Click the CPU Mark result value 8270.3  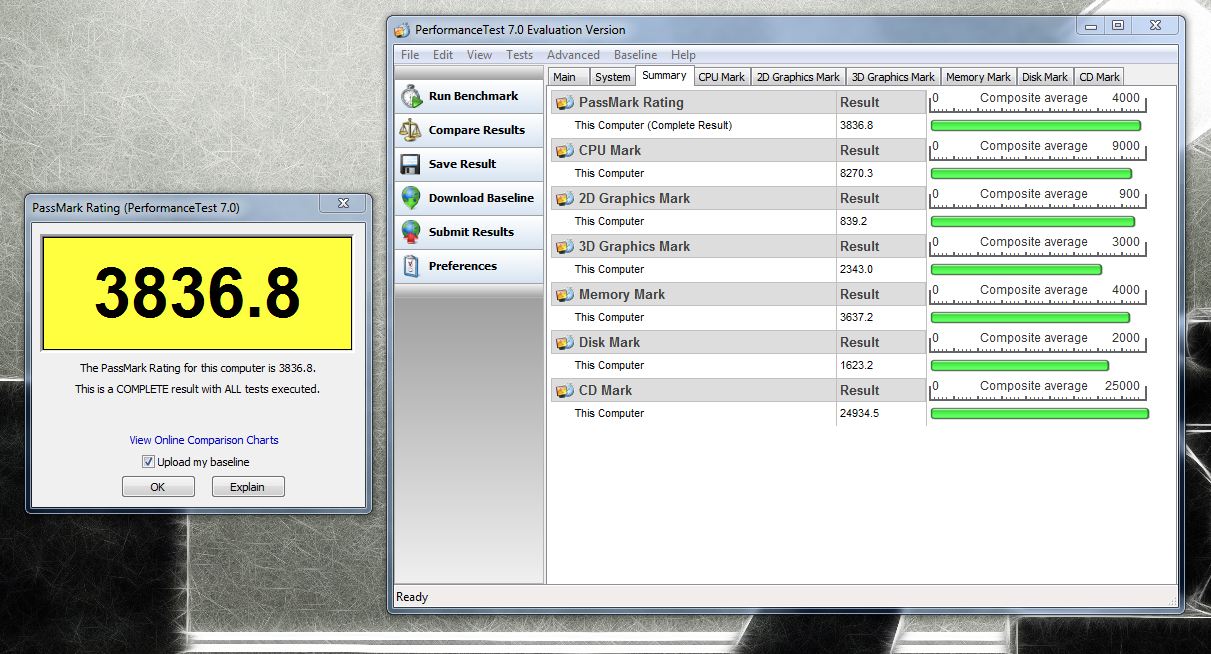[x=856, y=173]
